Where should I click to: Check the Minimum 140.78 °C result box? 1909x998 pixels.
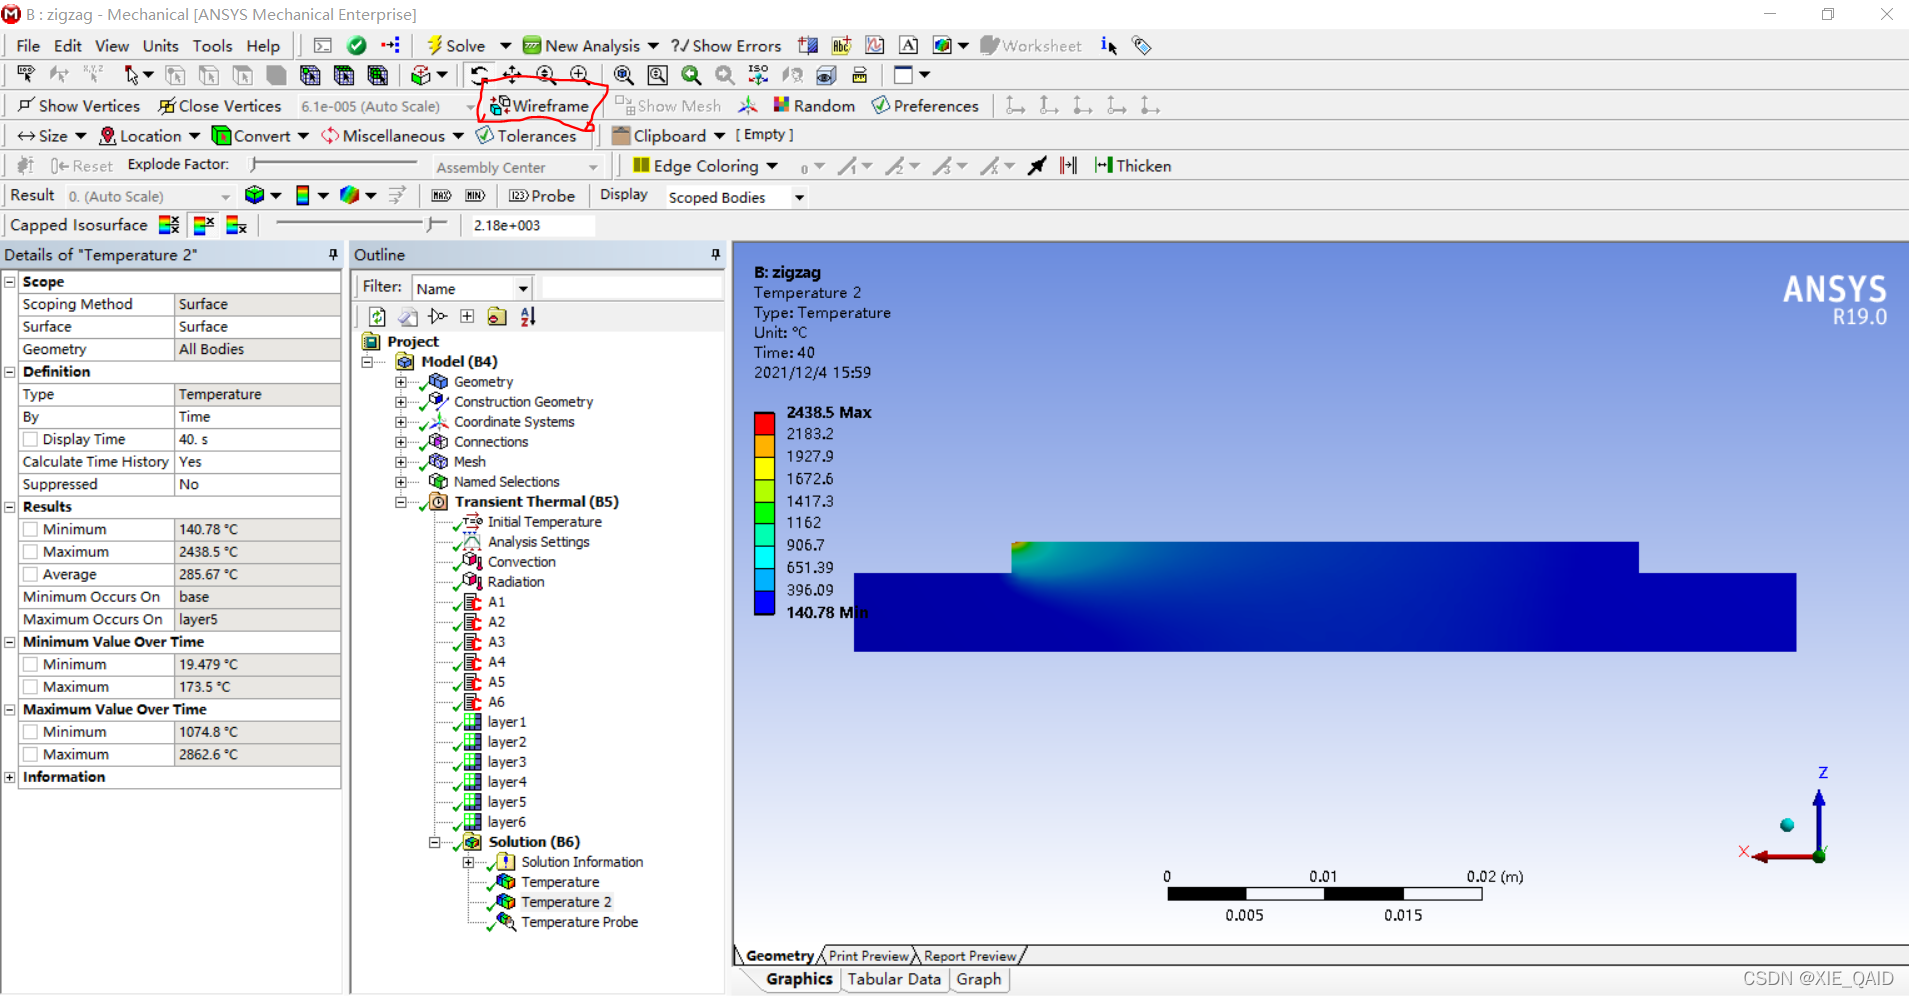(x=31, y=529)
